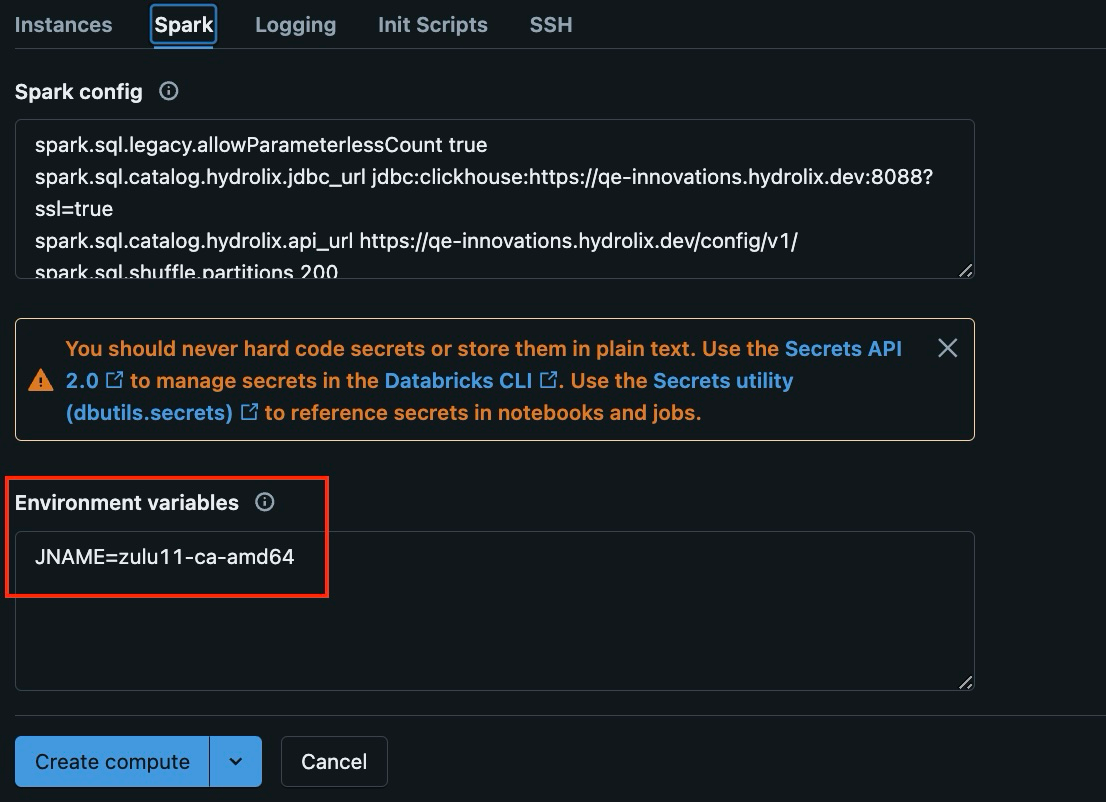Viewport: 1106px width, 802px height.
Task: Select the SSH tab
Action: [550, 24]
